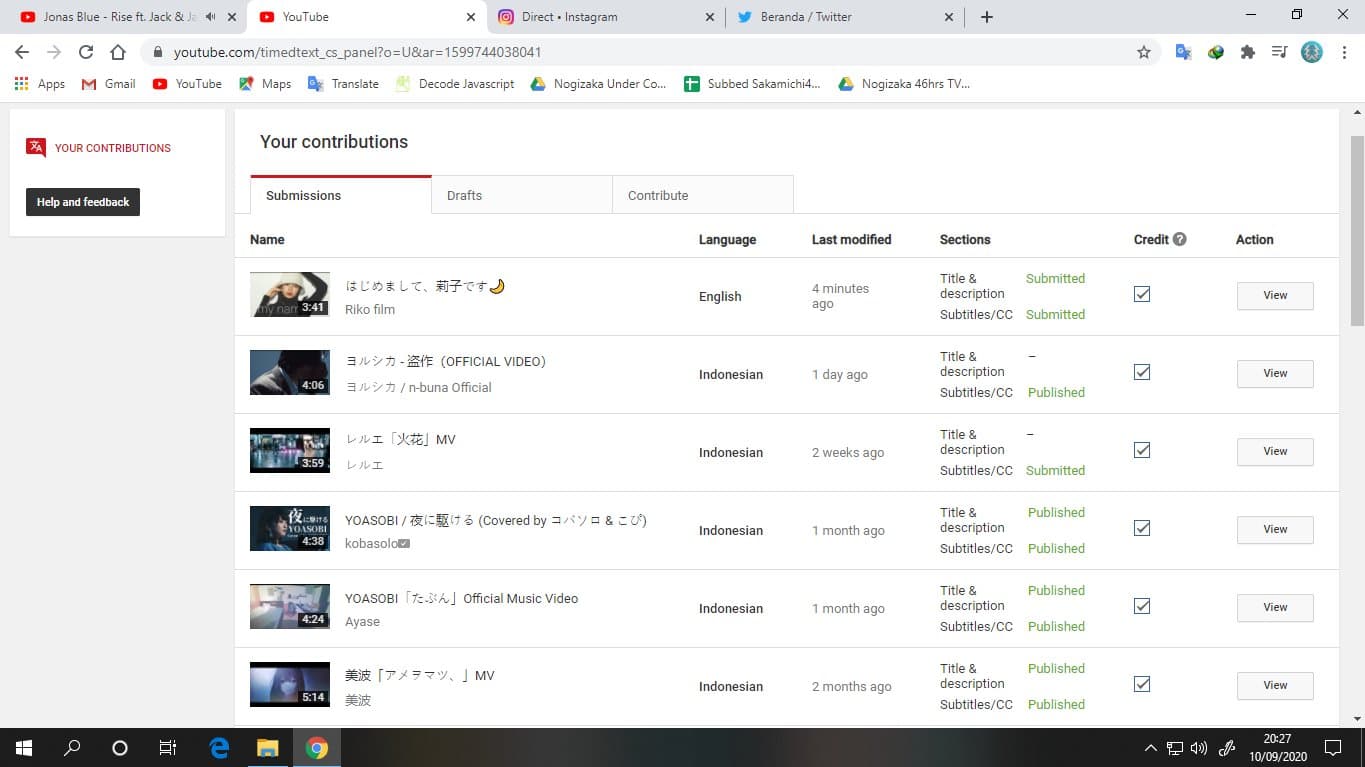Click the Credit help question mark icon

tap(1180, 240)
